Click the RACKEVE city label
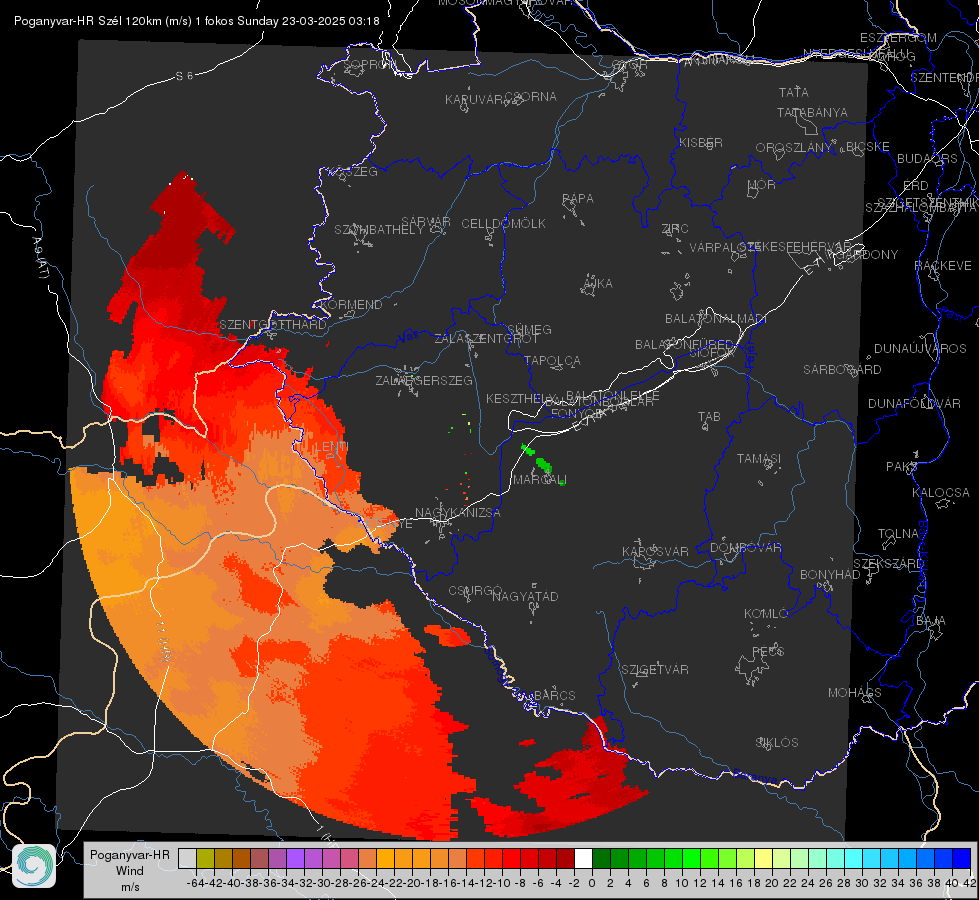979x900 pixels. tap(943, 266)
